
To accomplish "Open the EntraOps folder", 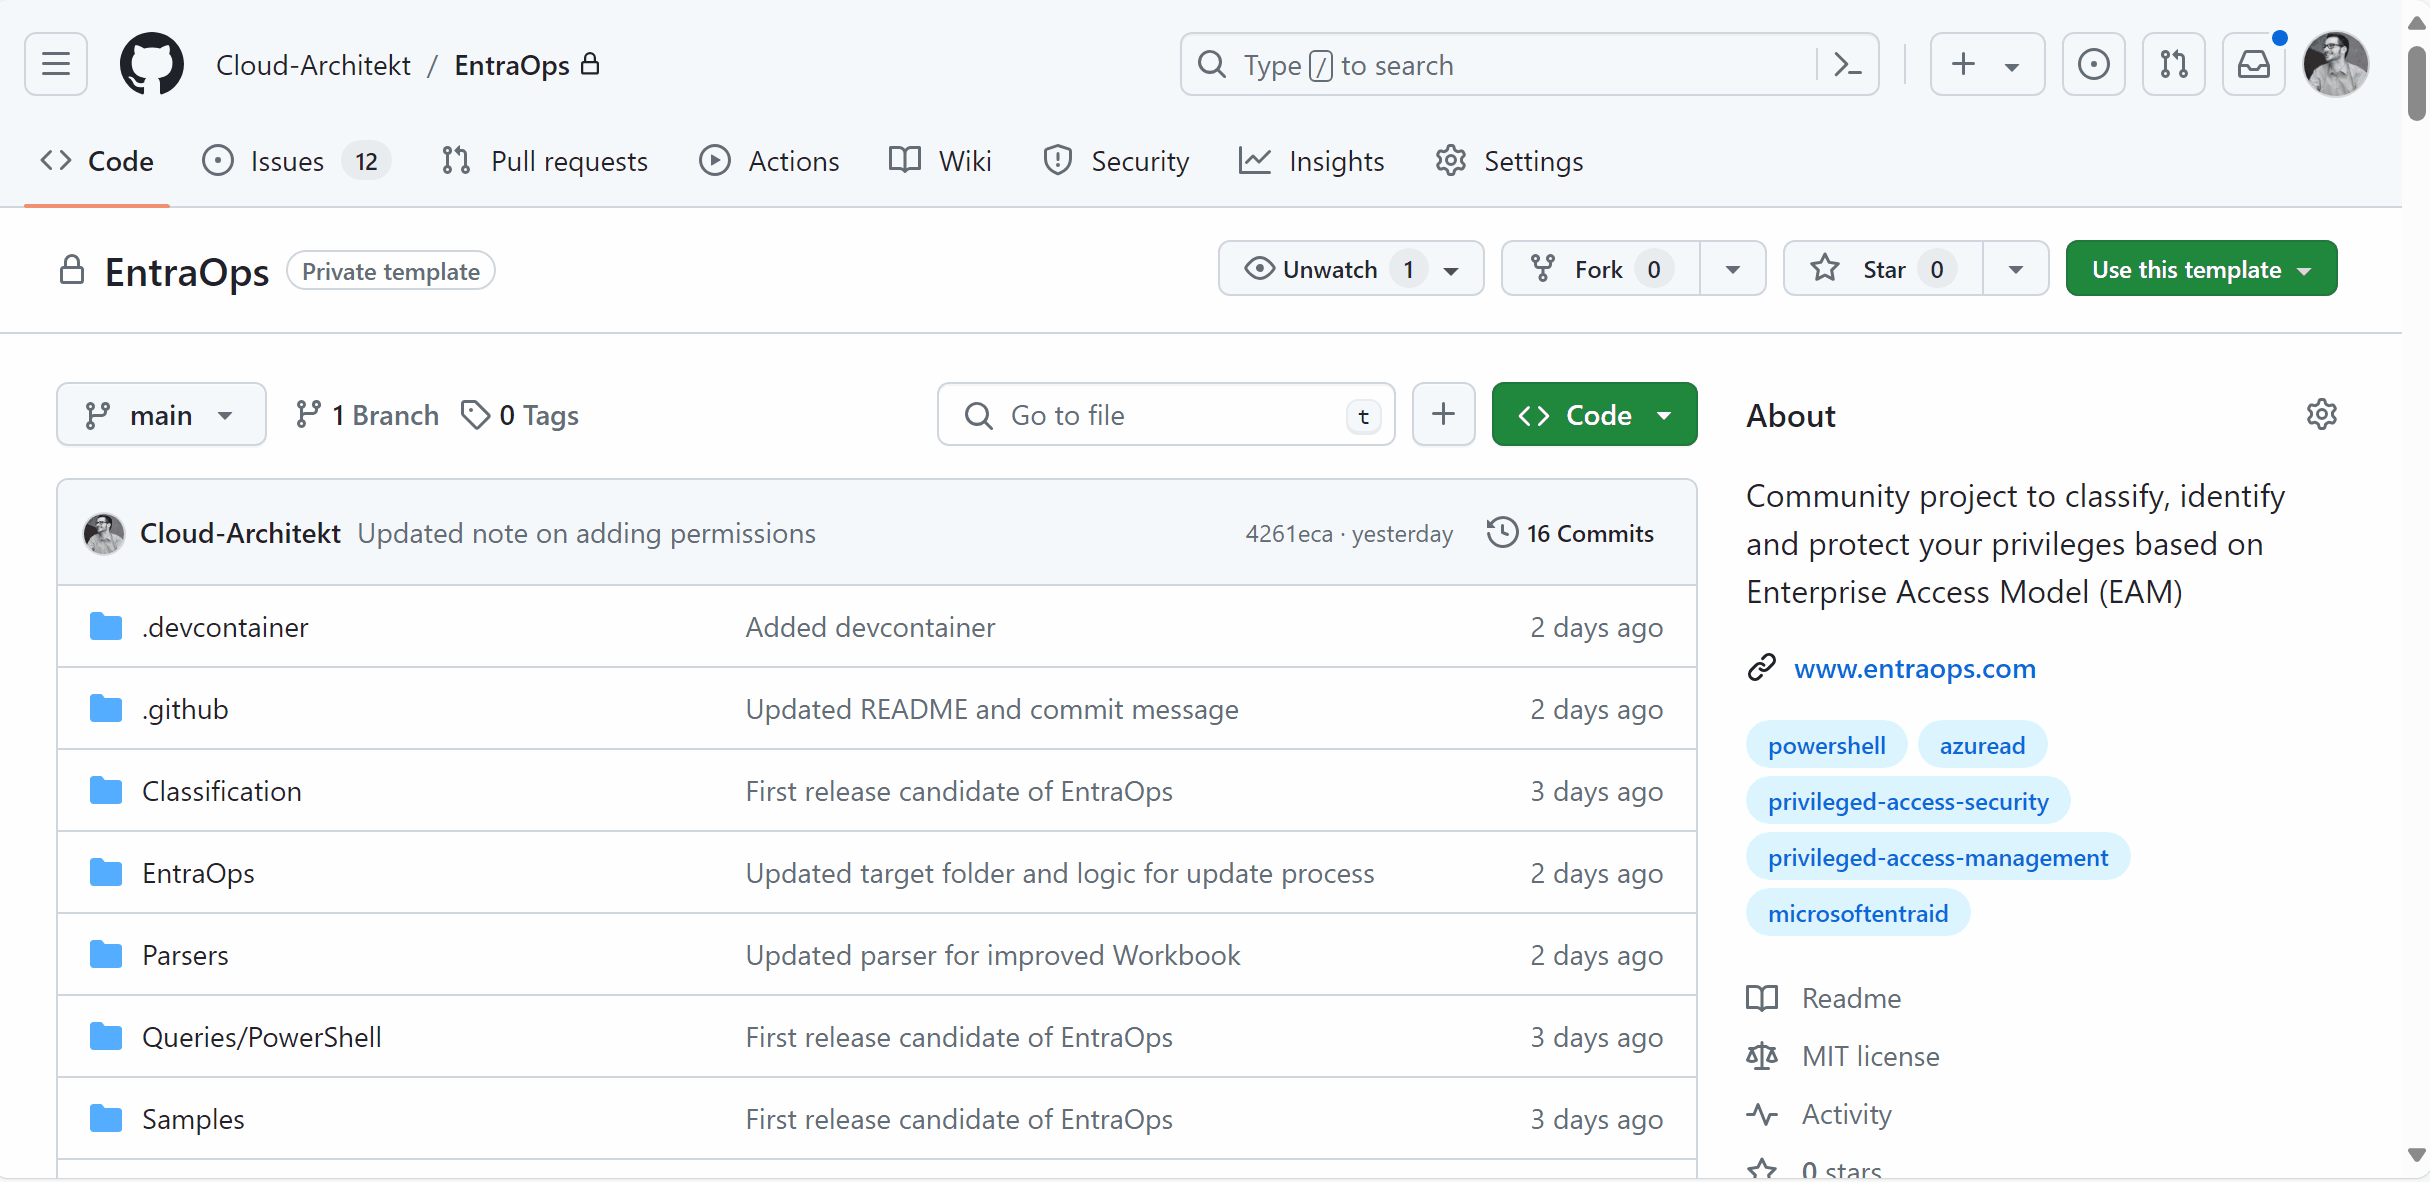I will tap(198, 873).
